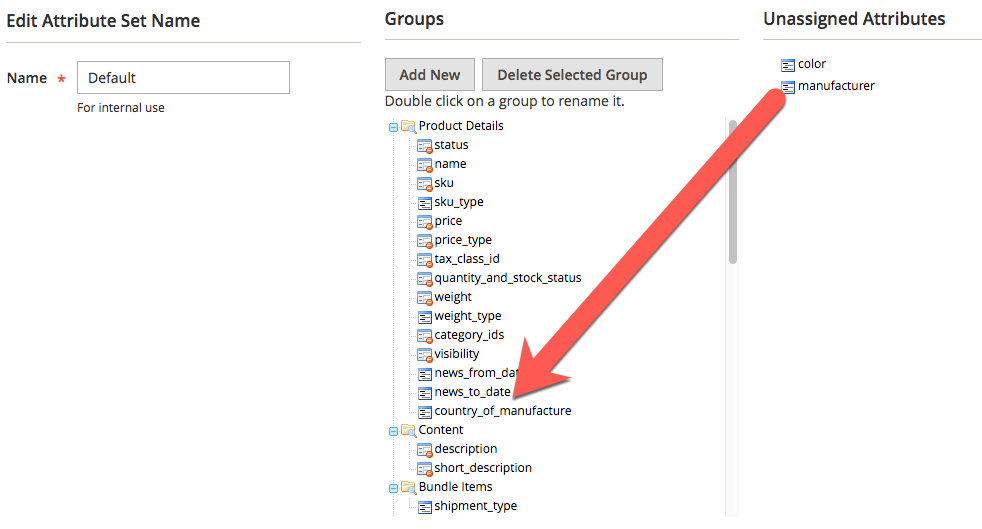This screenshot has height=529, width=982.
Task: Click Delete Selected Group button
Action: pos(572,74)
